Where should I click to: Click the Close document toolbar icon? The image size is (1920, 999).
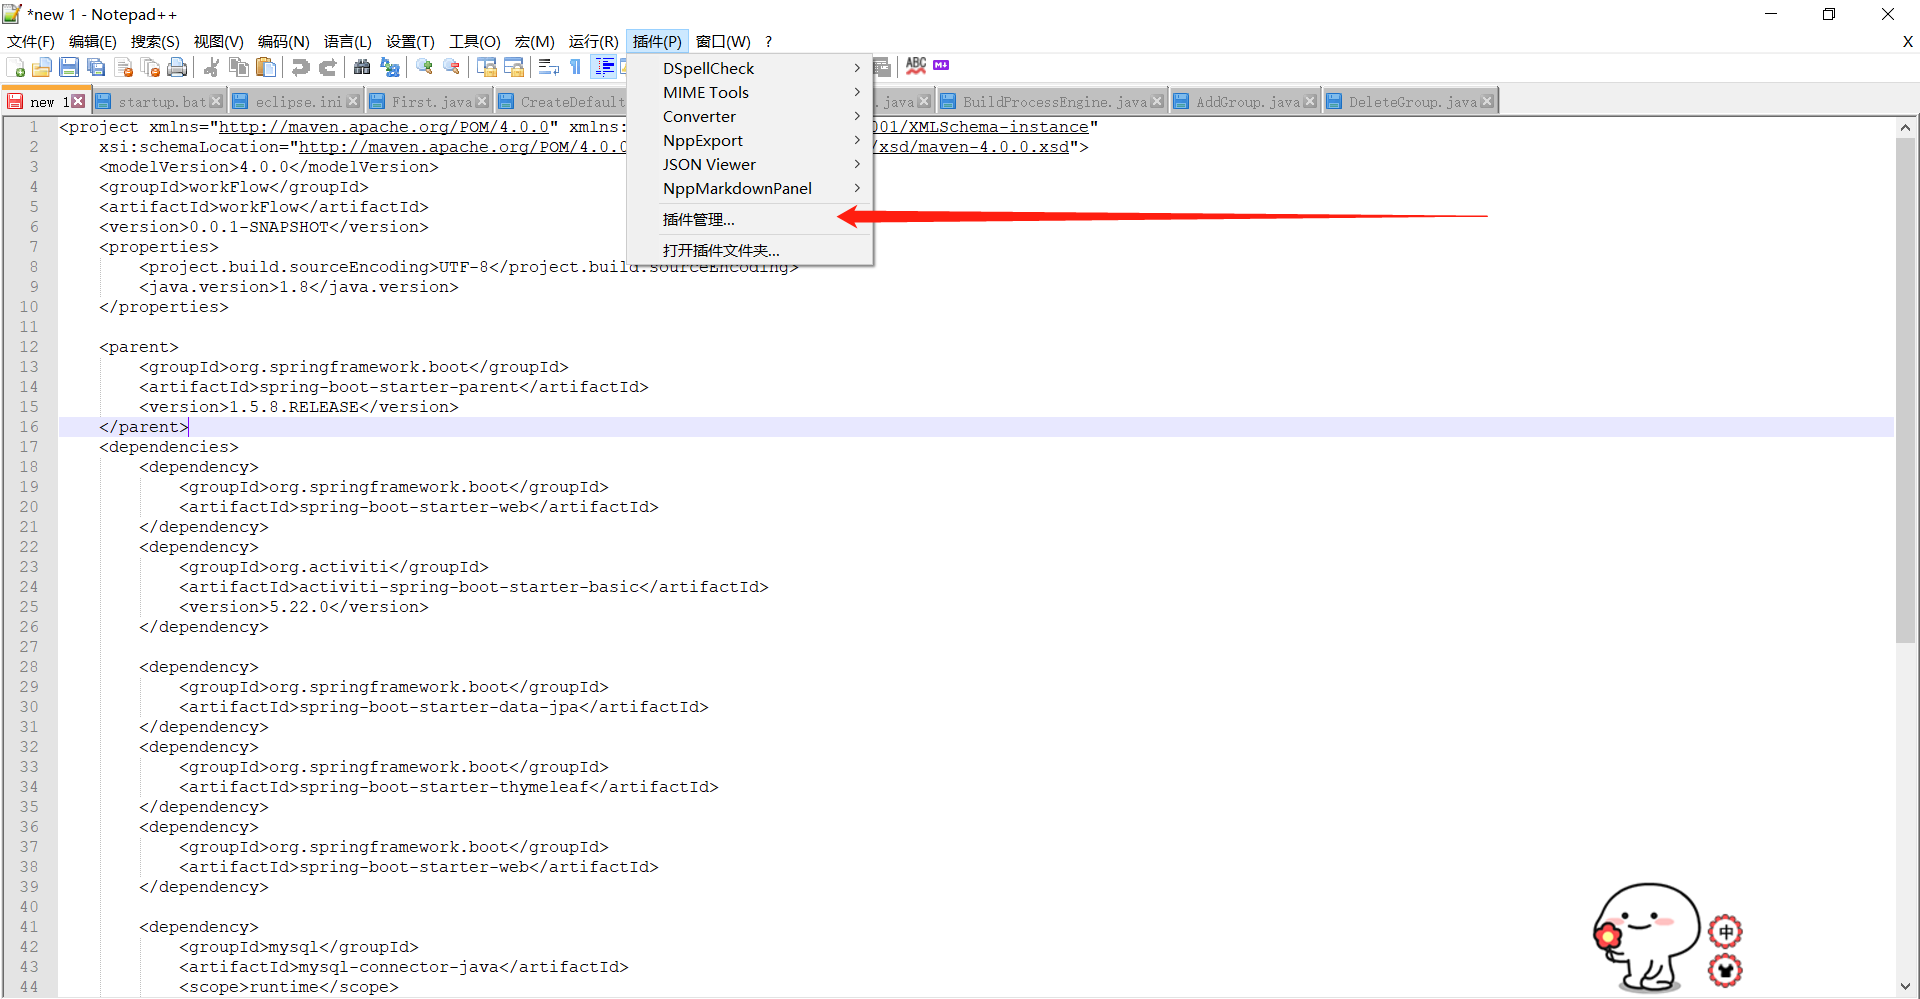(124, 67)
